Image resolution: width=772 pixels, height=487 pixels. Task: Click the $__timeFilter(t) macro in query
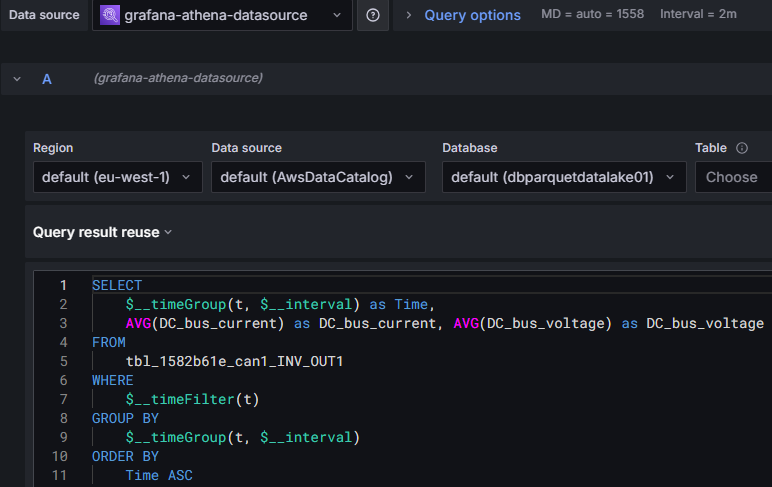click(192, 399)
